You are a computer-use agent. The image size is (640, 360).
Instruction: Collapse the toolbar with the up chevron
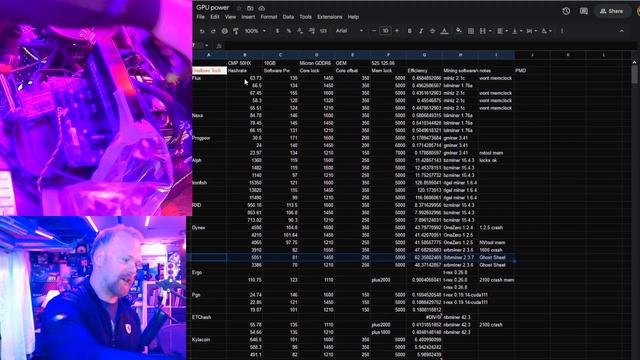coord(622,31)
